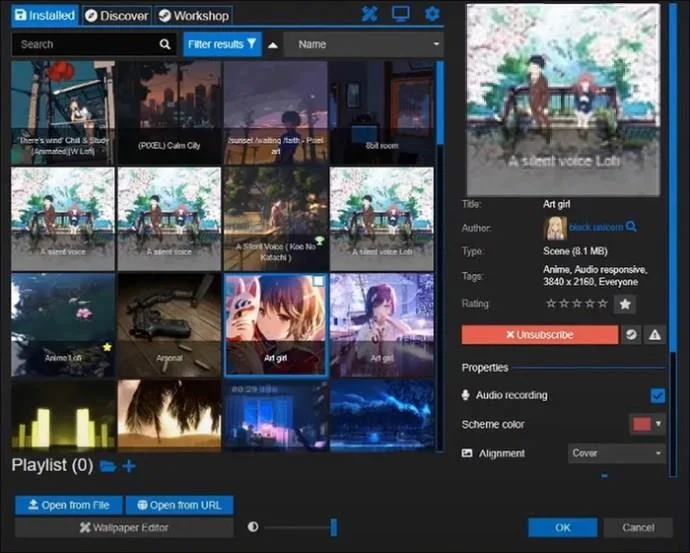Click the large wallpaper preview image
Screen dimensions: 690x553
click(563, 100)
